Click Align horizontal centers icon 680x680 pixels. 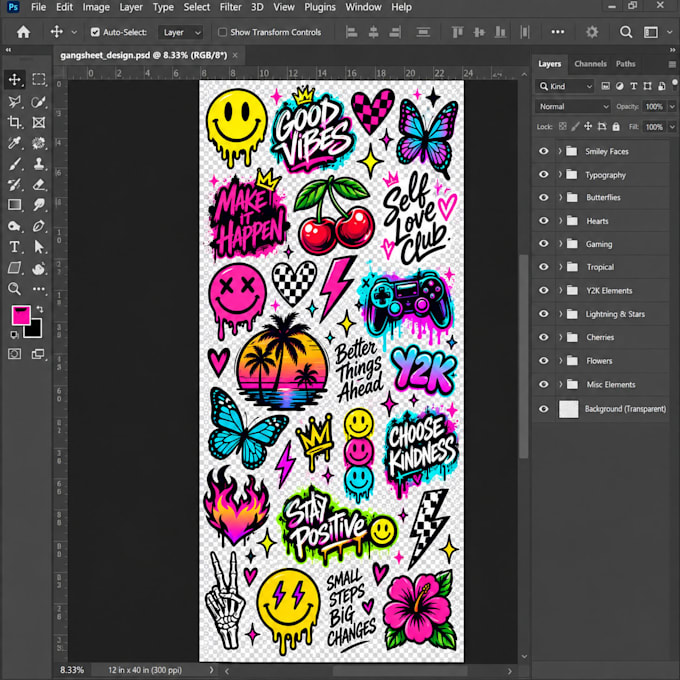(x=373, y=32)
